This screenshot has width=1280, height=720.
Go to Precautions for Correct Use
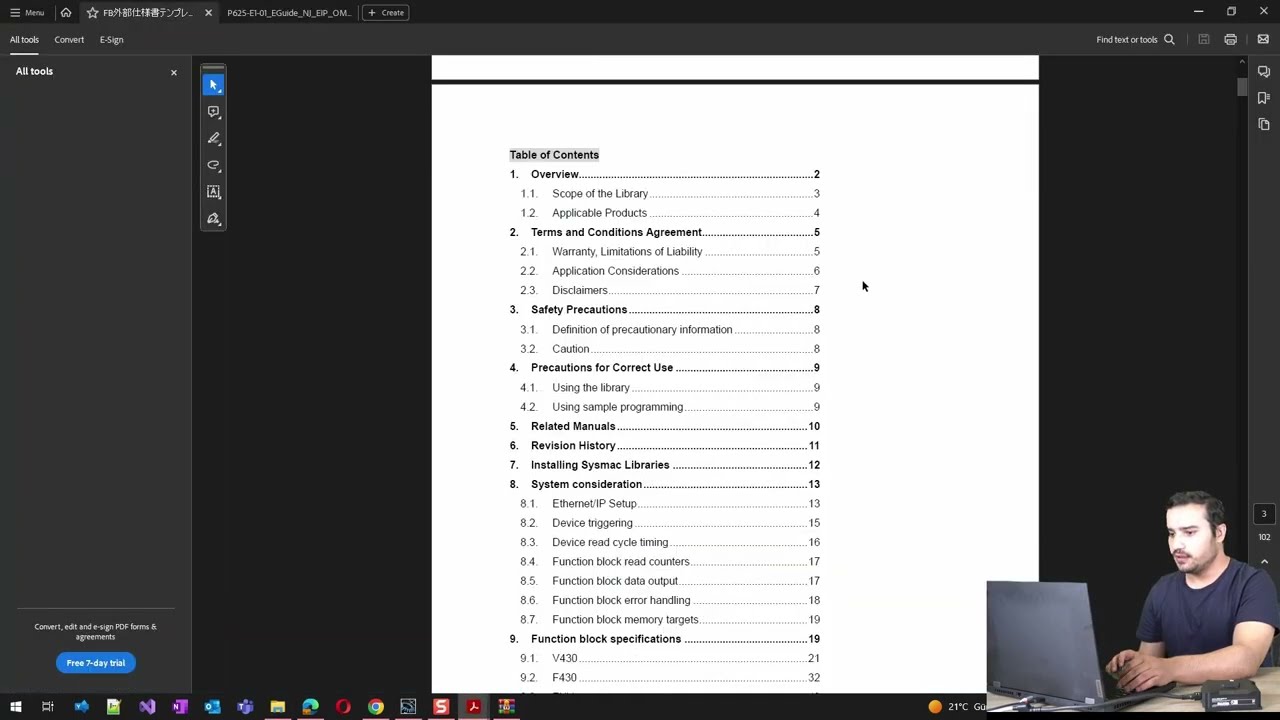(664, 368)
